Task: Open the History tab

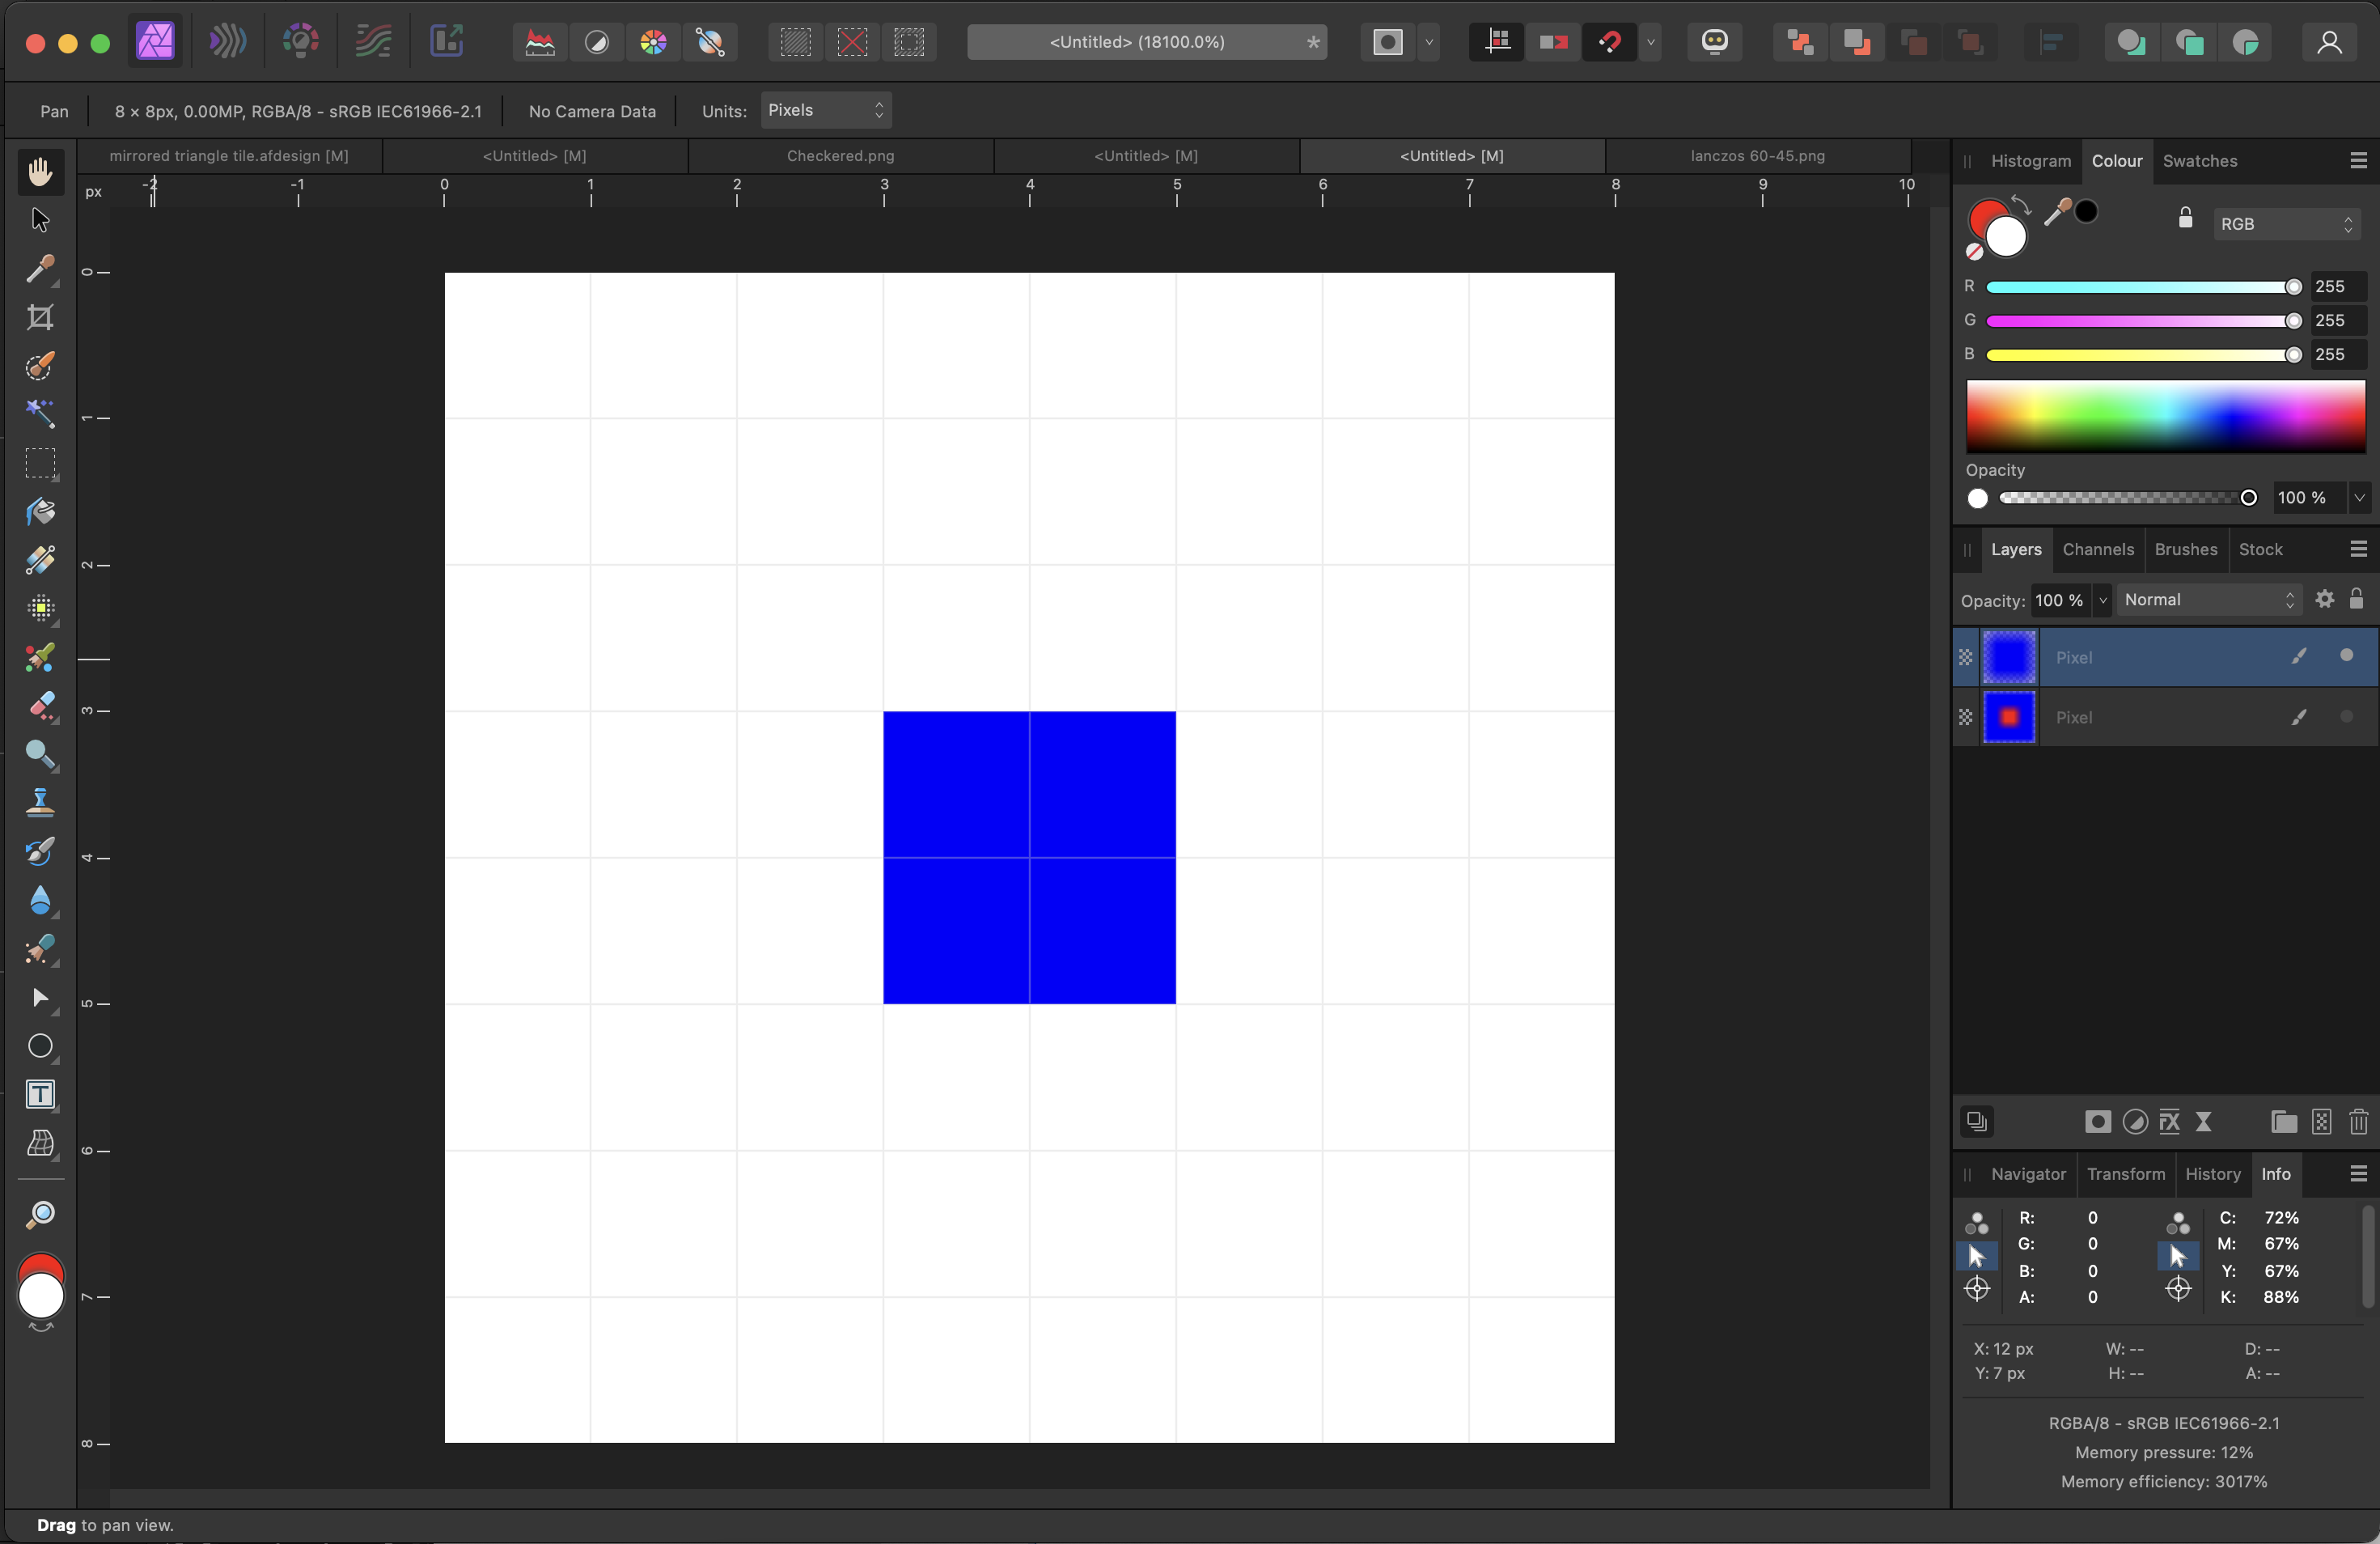Action: pyautogui.click(x=2212, y=1174)
